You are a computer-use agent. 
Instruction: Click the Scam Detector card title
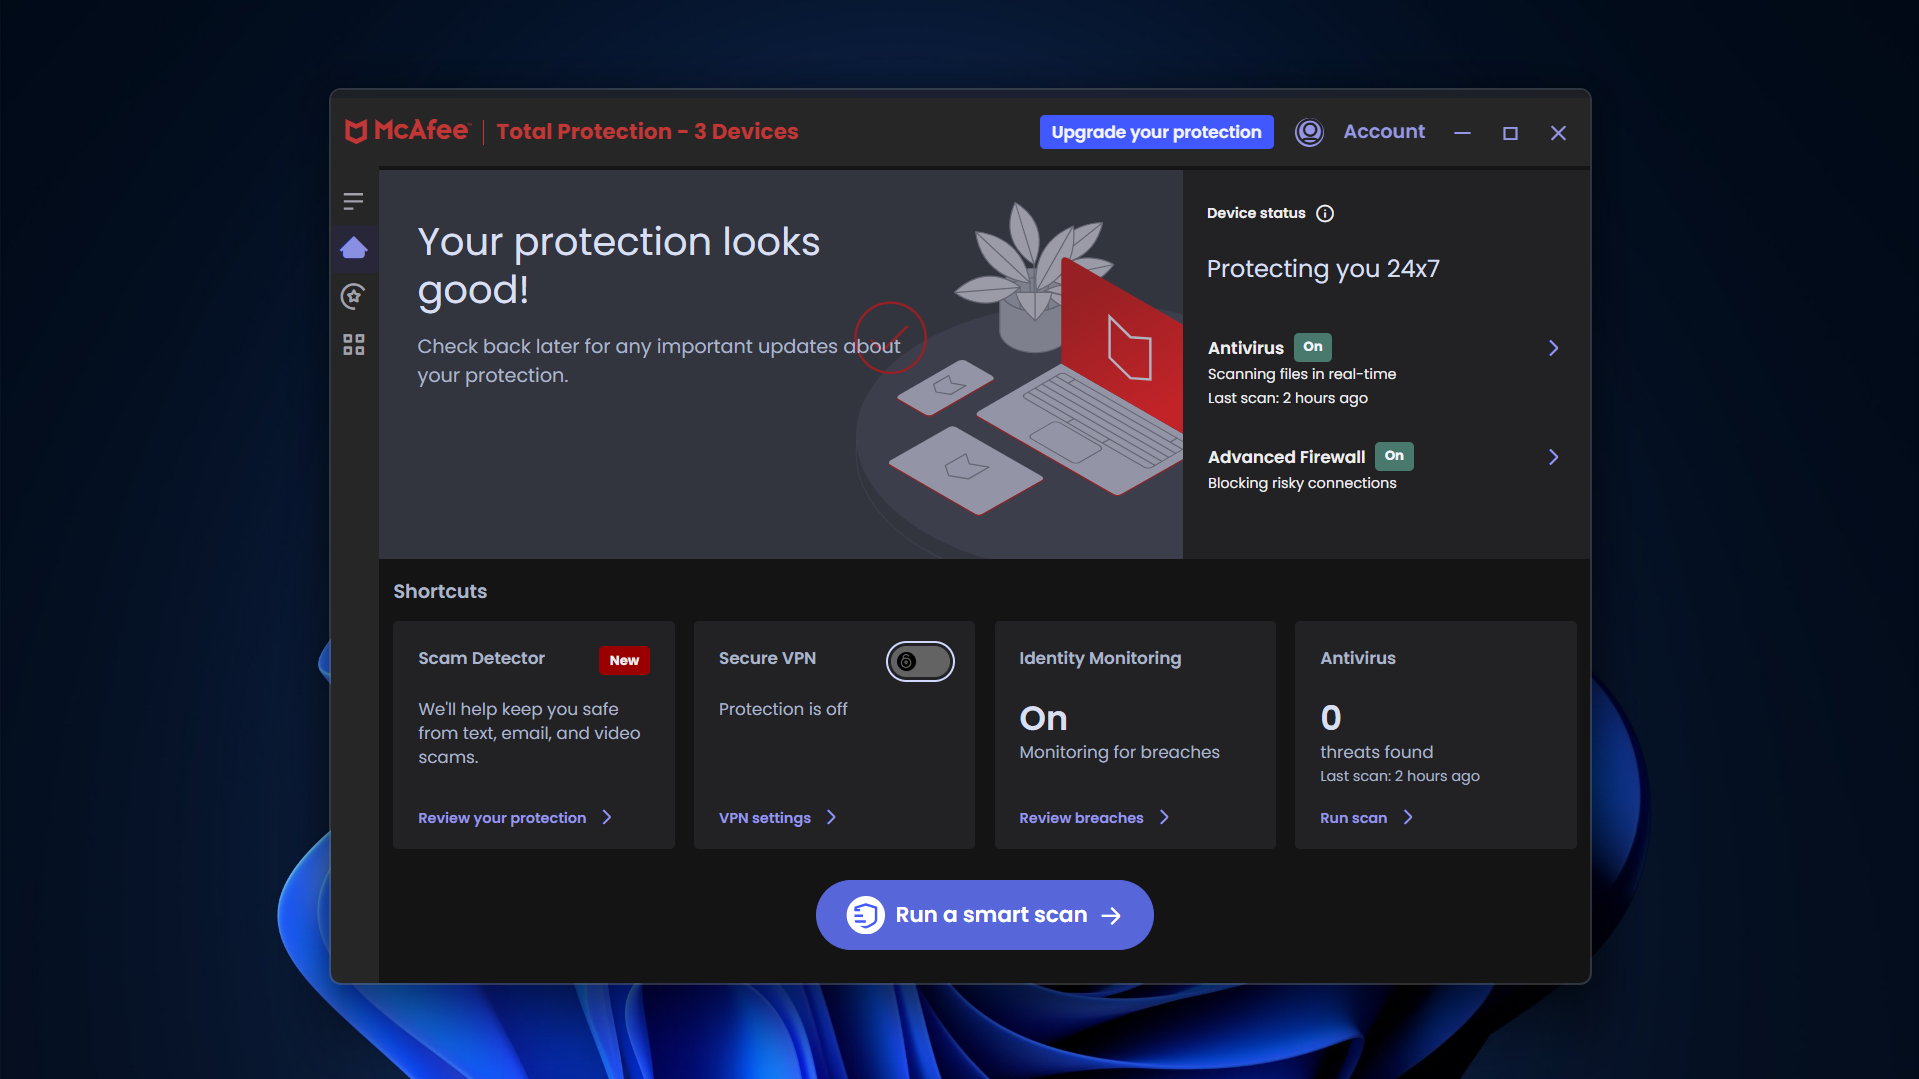pyautogui.click(x=481, y=658)
